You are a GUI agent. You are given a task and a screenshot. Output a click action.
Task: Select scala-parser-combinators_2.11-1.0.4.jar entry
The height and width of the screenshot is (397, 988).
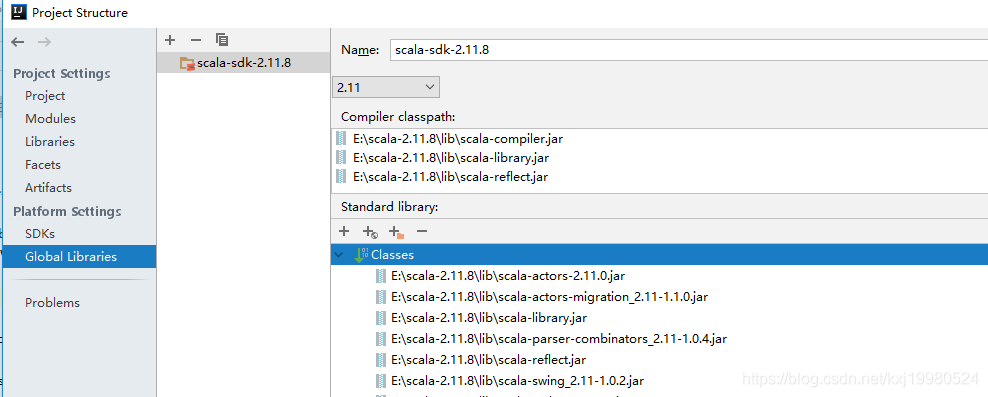[559, 338]
